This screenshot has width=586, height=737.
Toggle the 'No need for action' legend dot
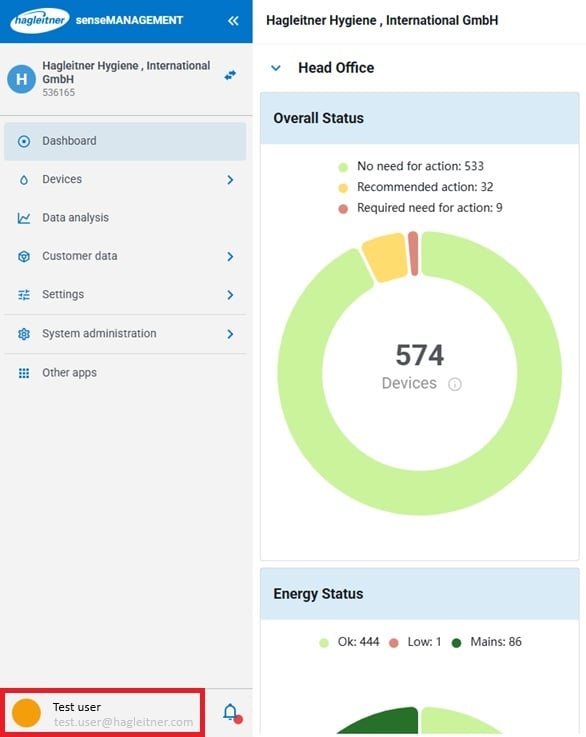(343, 167)
